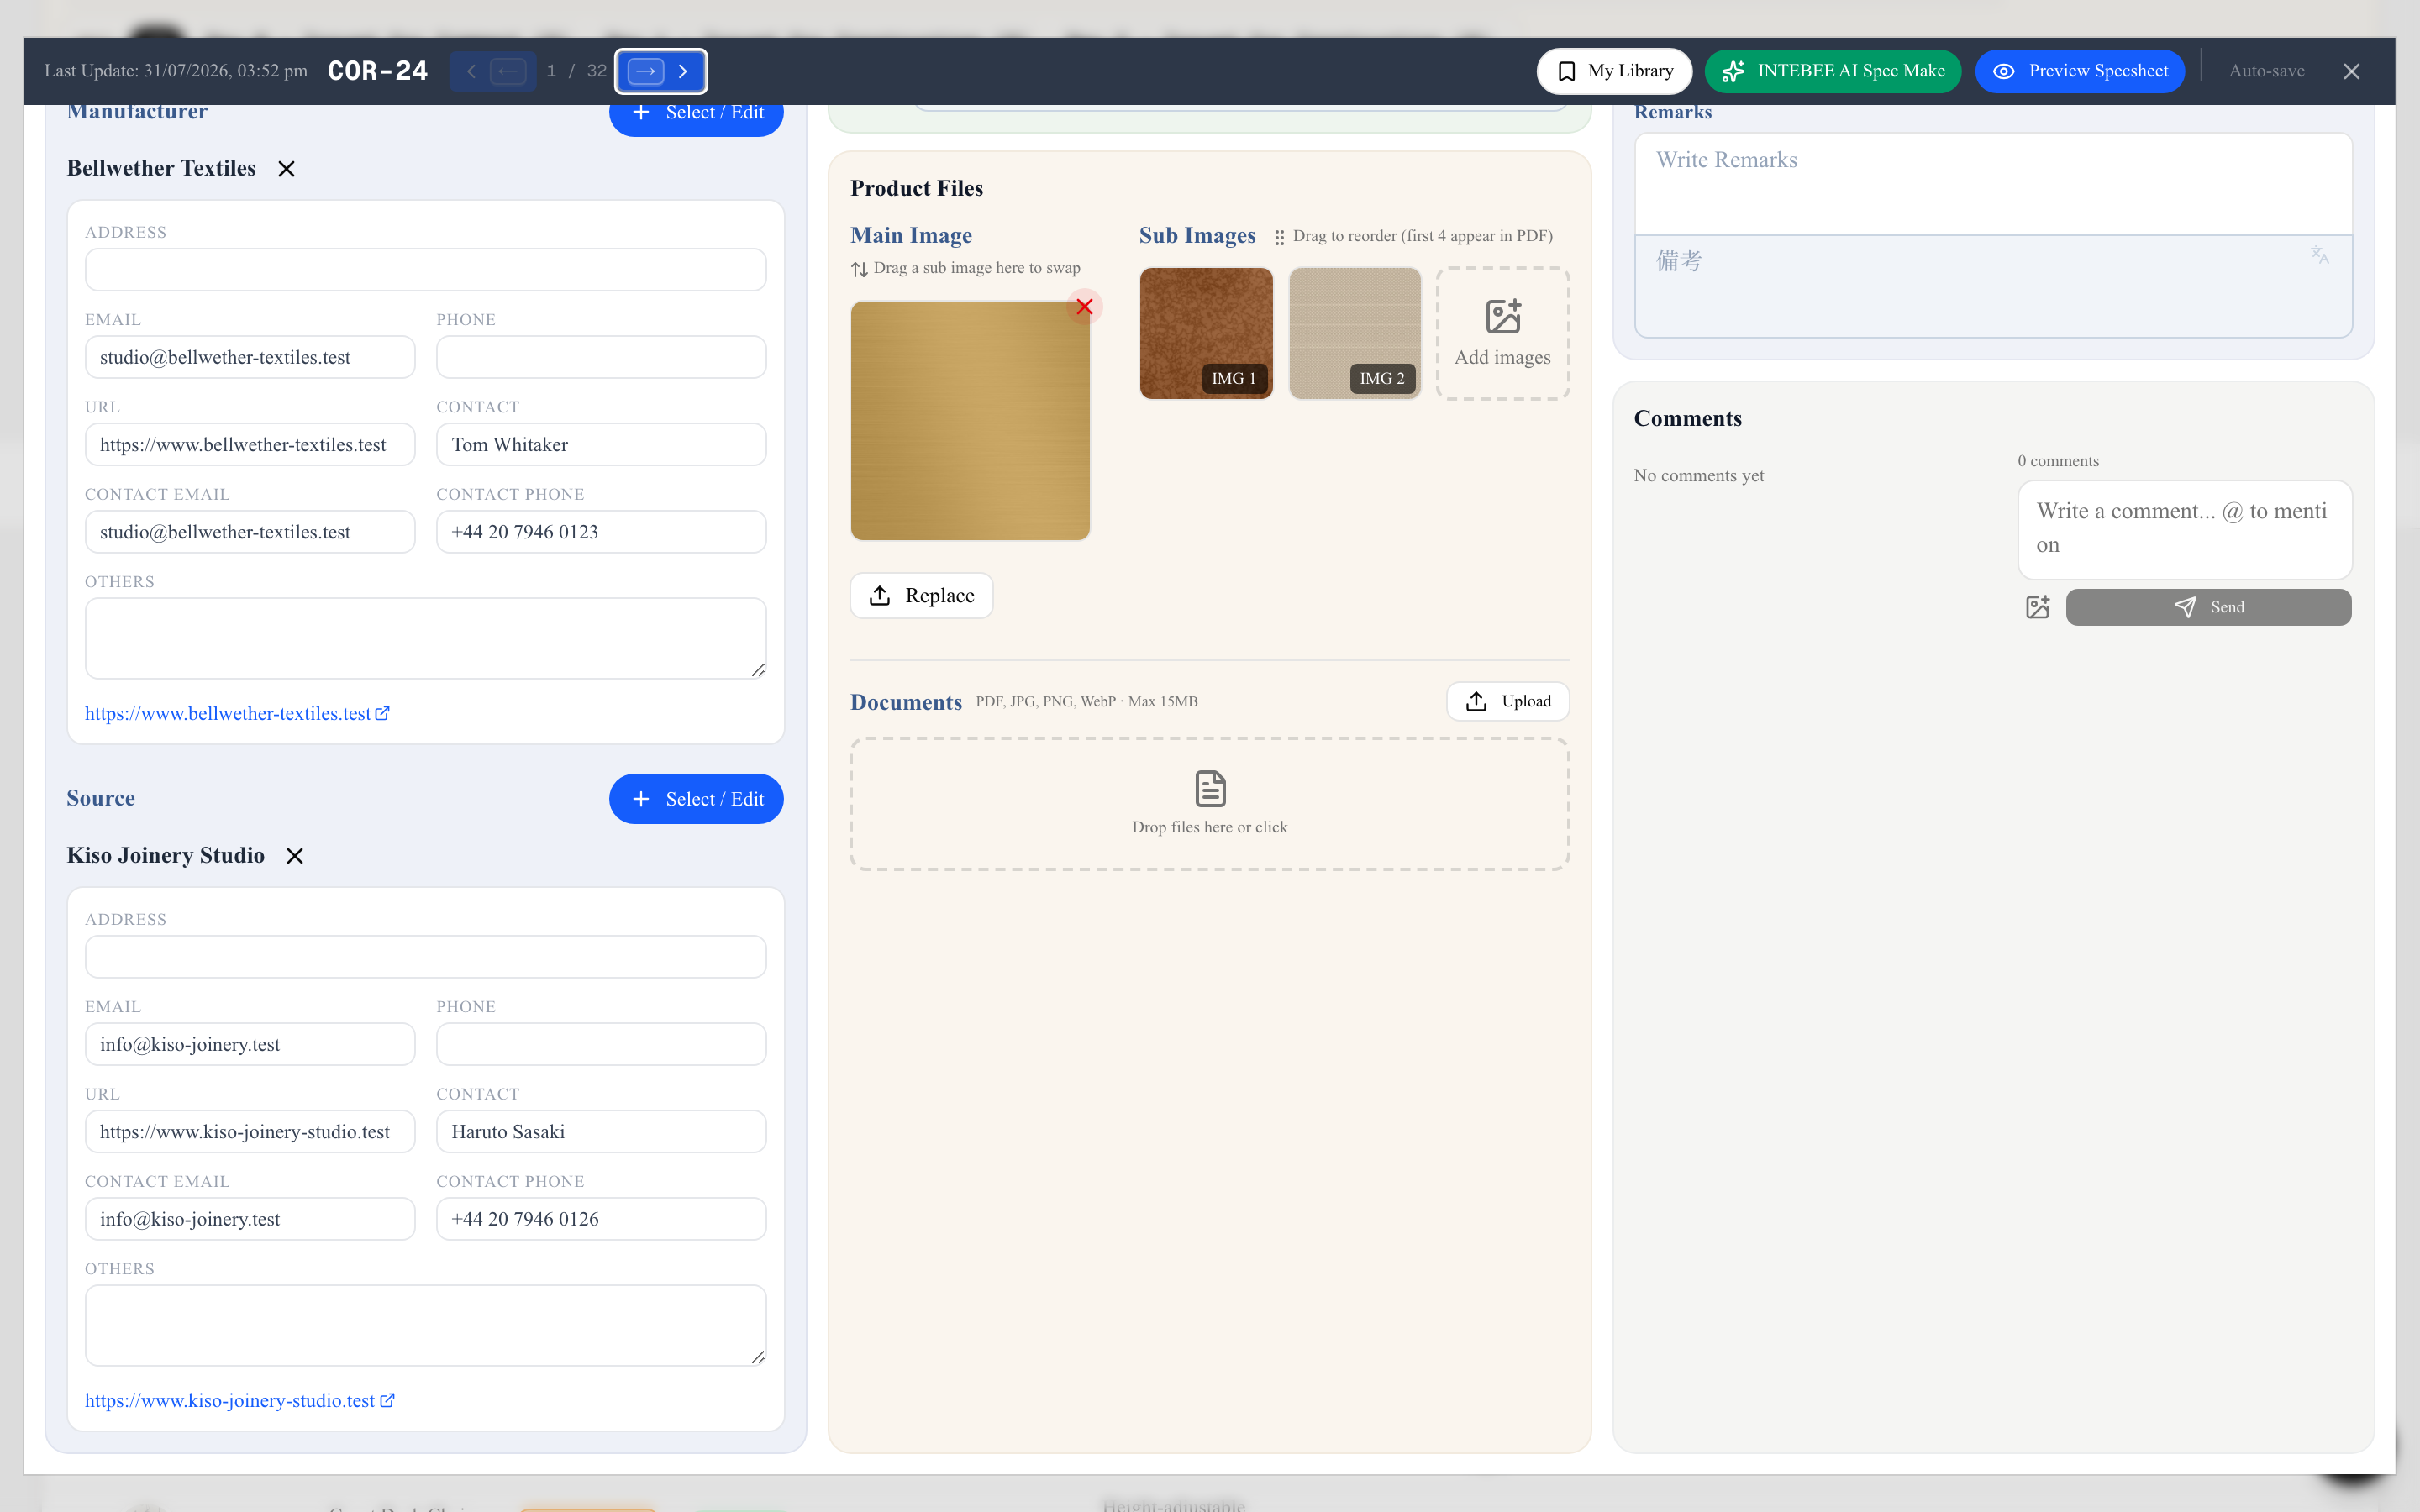Jump to last item with right arrow icon
The width and height of the screenshot is (2420, 1512).
point(646,71)
